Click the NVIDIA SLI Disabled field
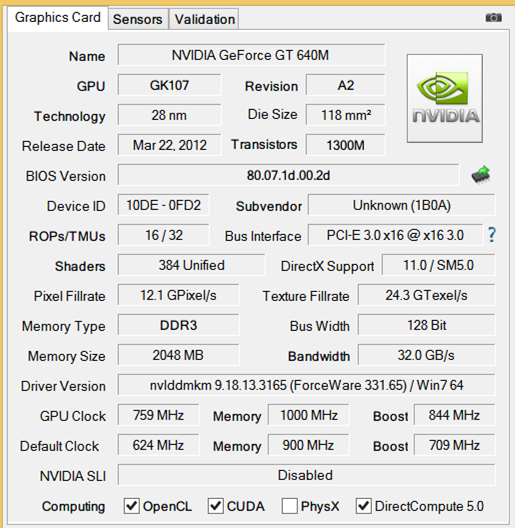Viewport: 515px width, 528px height. [307, 475]
